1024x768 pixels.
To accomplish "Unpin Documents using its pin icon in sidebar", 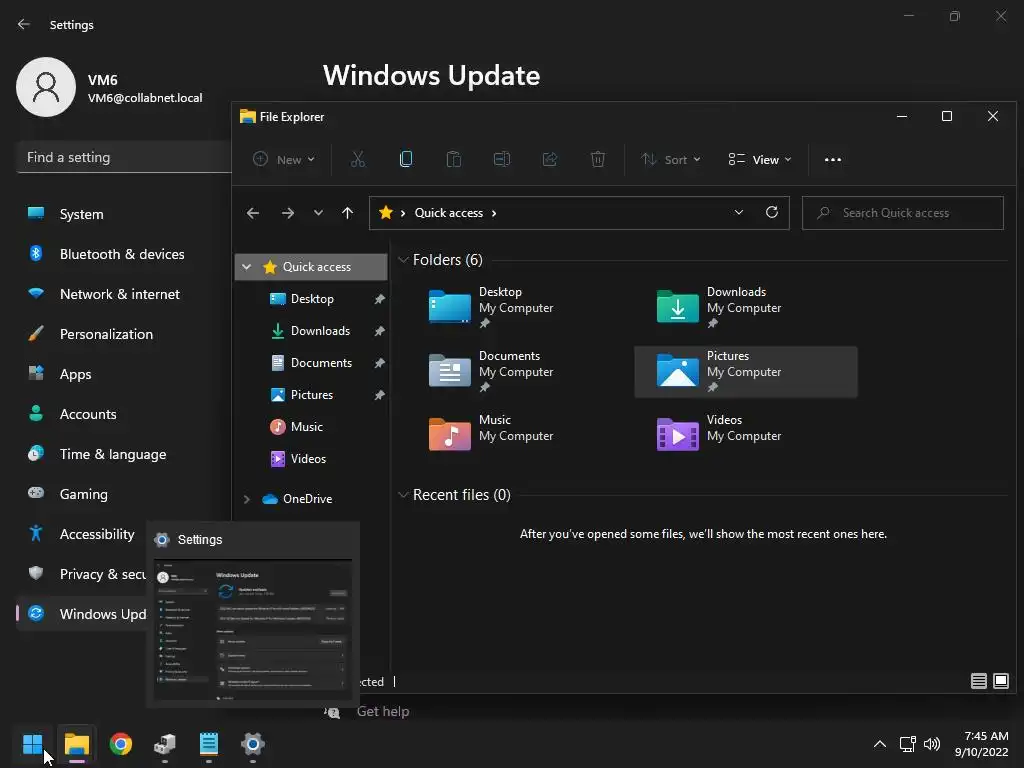I will [379, 363].
